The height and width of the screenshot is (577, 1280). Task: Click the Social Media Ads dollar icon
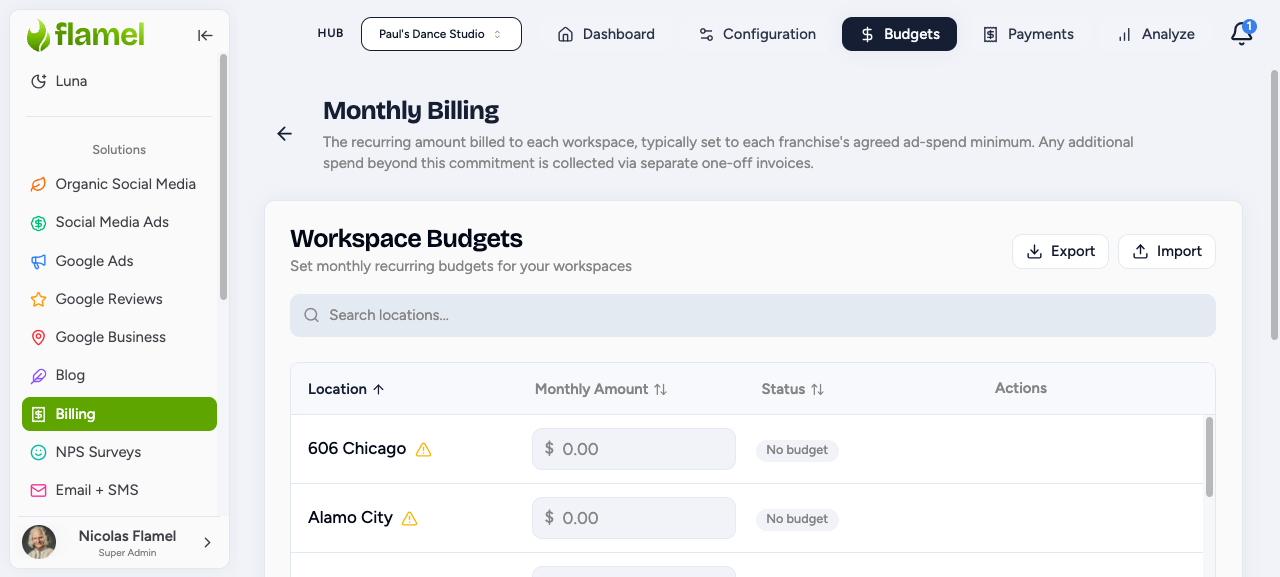click(x=39, y=223)
